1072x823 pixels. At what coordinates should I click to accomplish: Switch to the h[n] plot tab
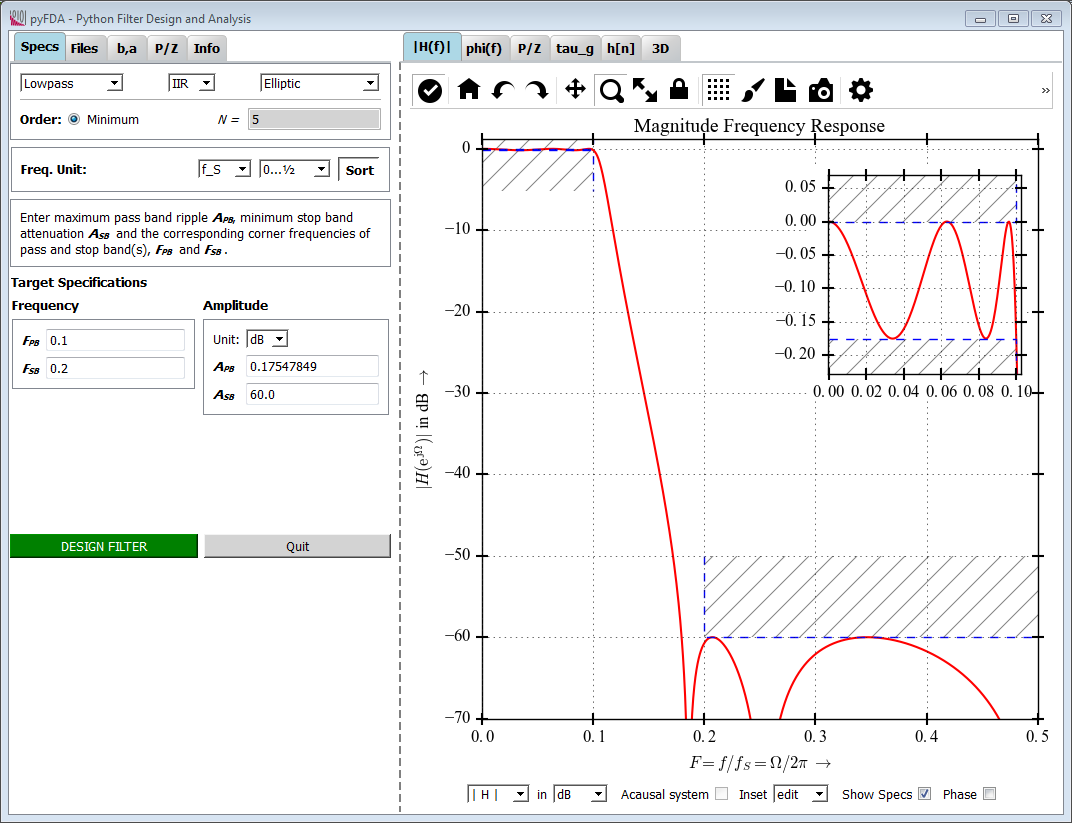[621, 49]
